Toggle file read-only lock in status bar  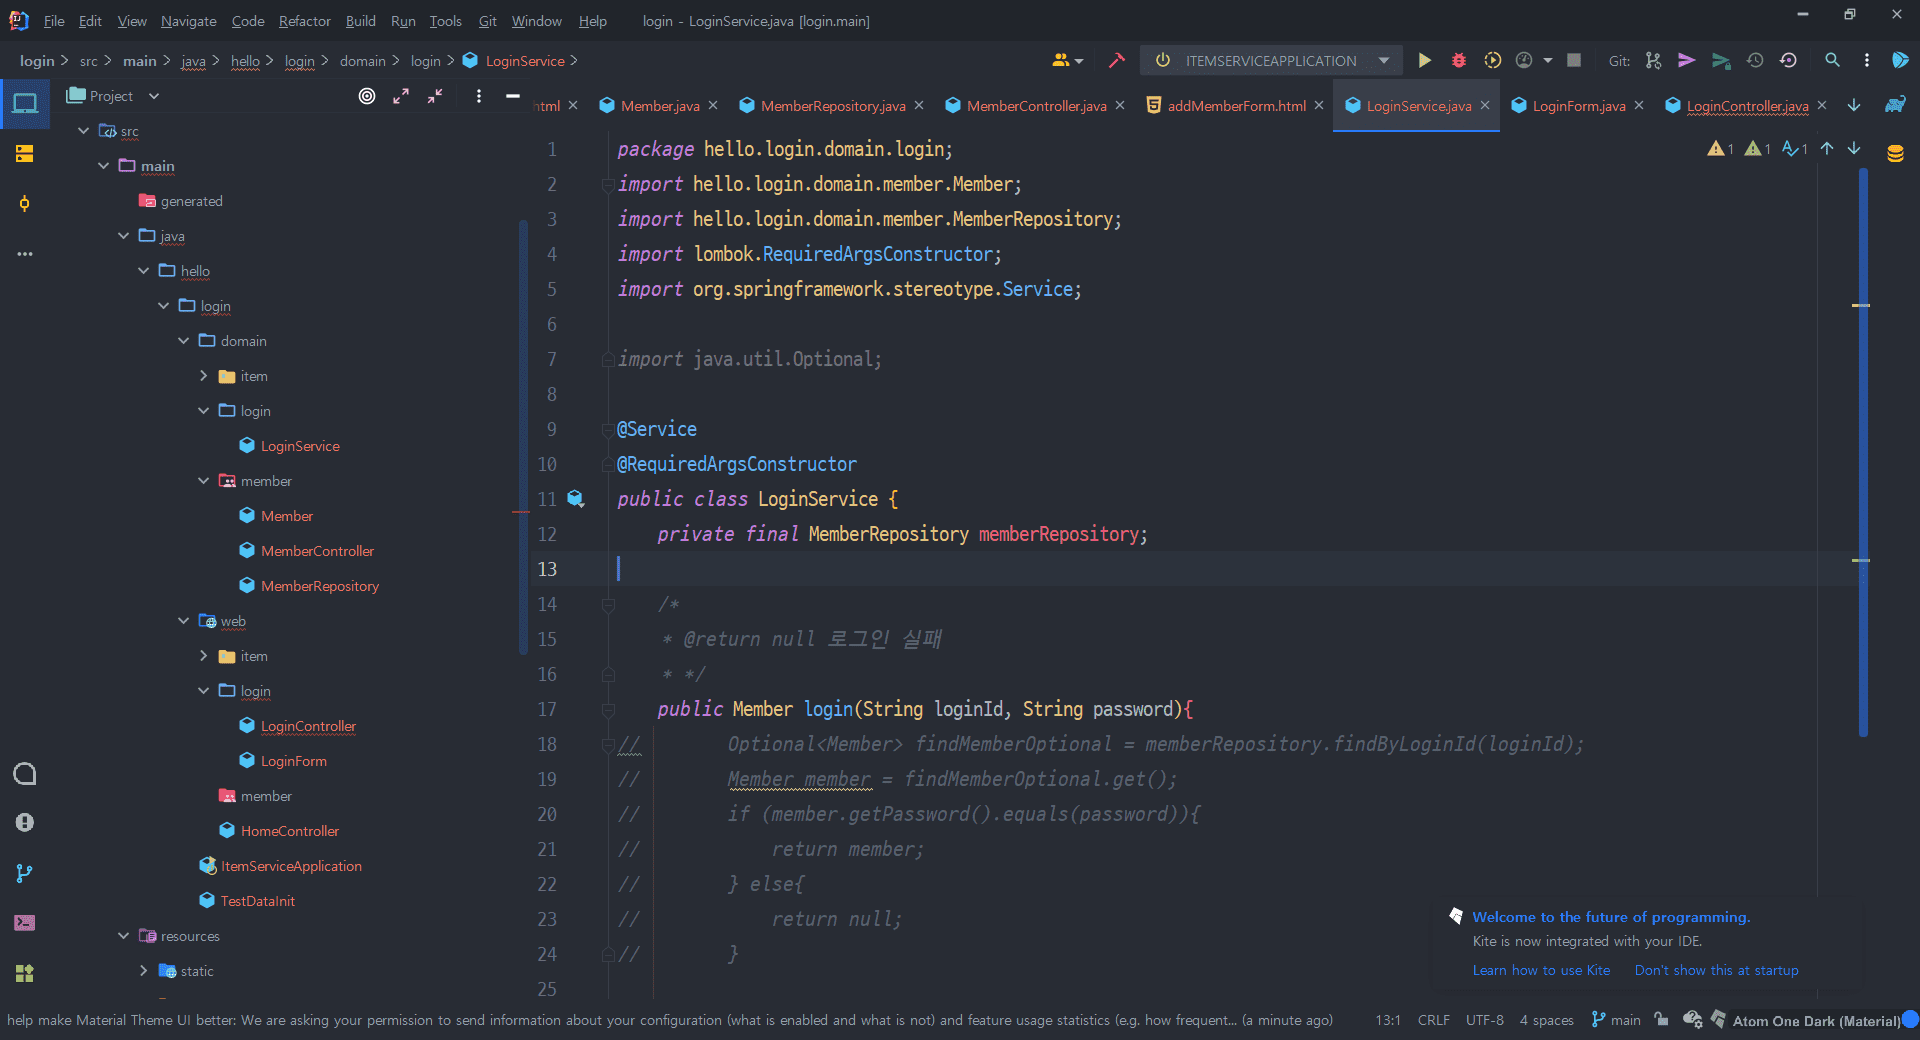point(1661,1020)
